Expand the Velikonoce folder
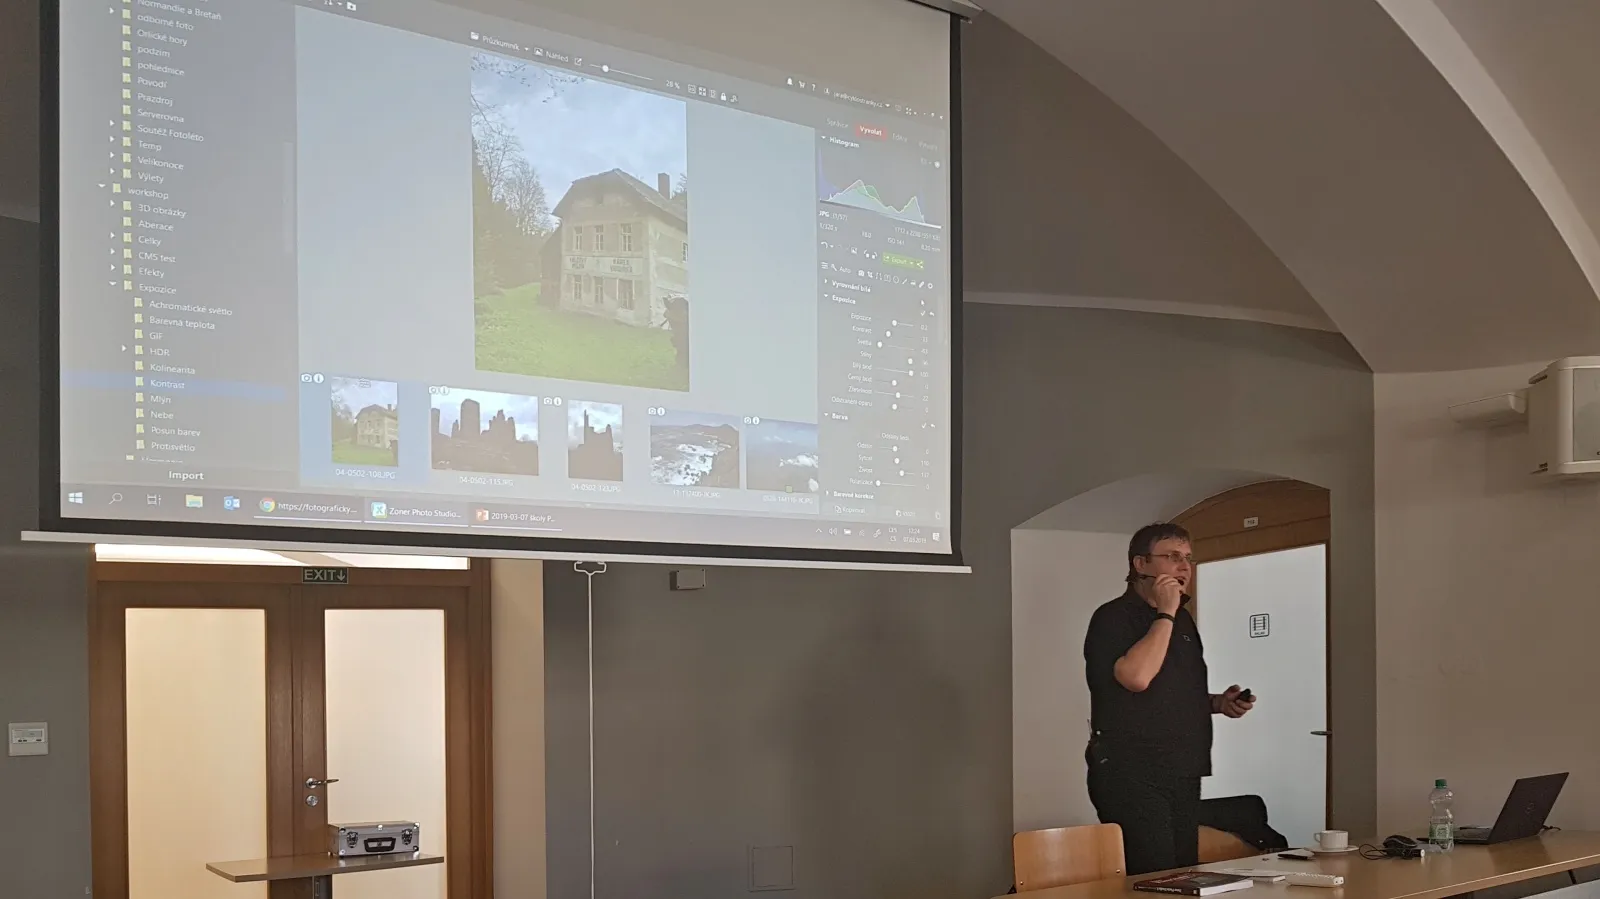The width and height of the screenshot is (1600, 899). 112,156
